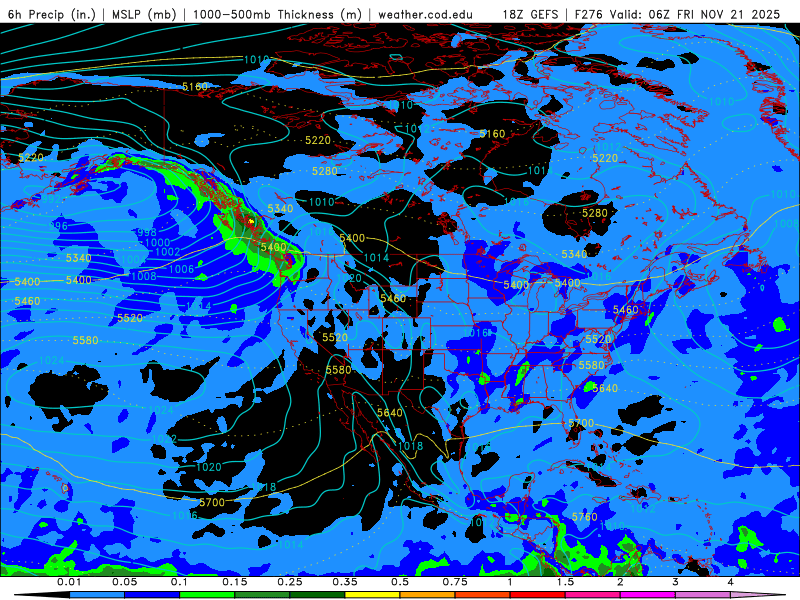Click the bright green 0.1 legend swatch

tap(207, 595)
